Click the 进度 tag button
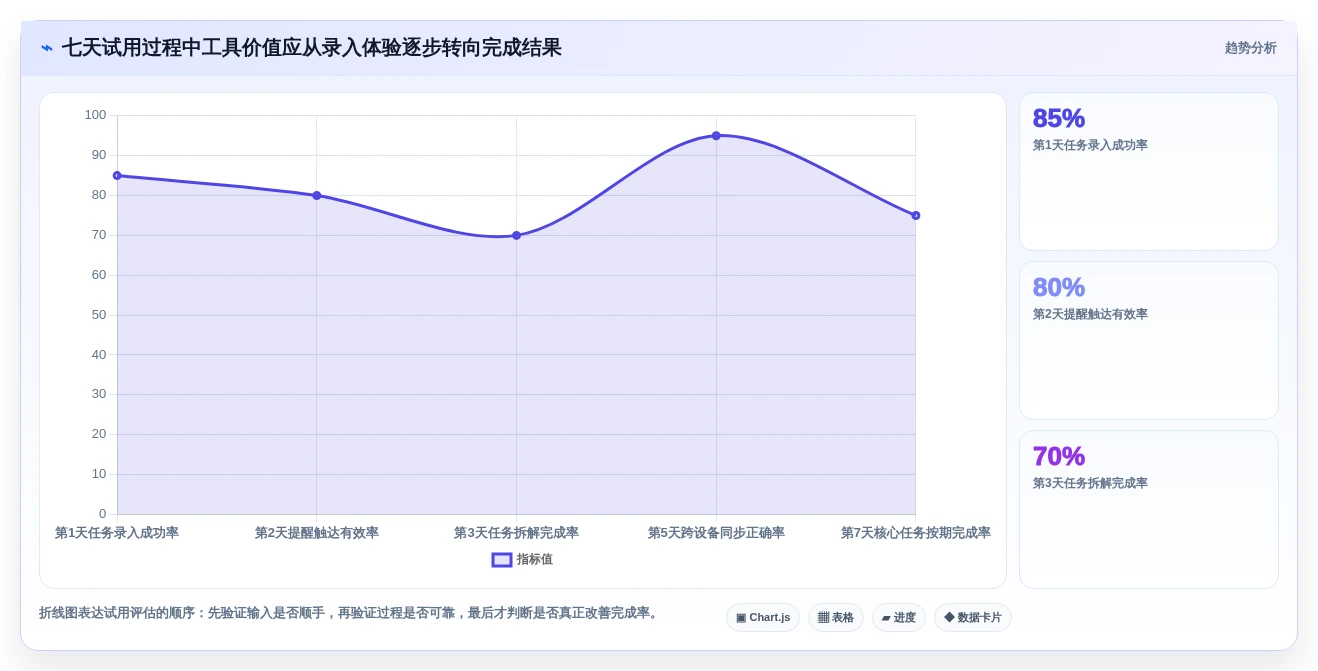The width and height of the screenshot is (1318, 671). [x=899, y=618]
